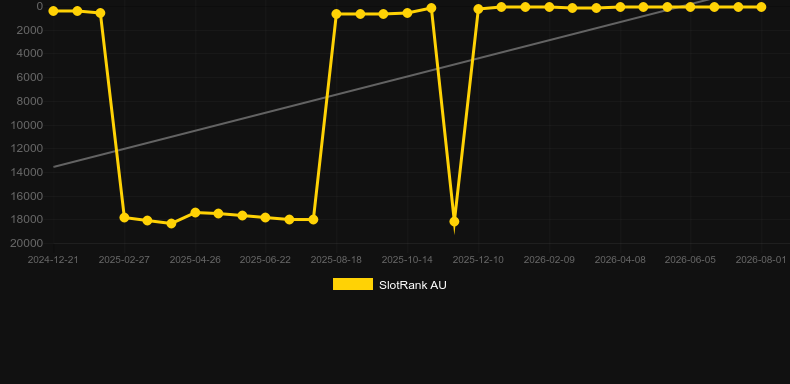This screenshot has width=790, height=384.
Task: Select the yellow data point above 2025-12-10
Action: tap(478, 9)
